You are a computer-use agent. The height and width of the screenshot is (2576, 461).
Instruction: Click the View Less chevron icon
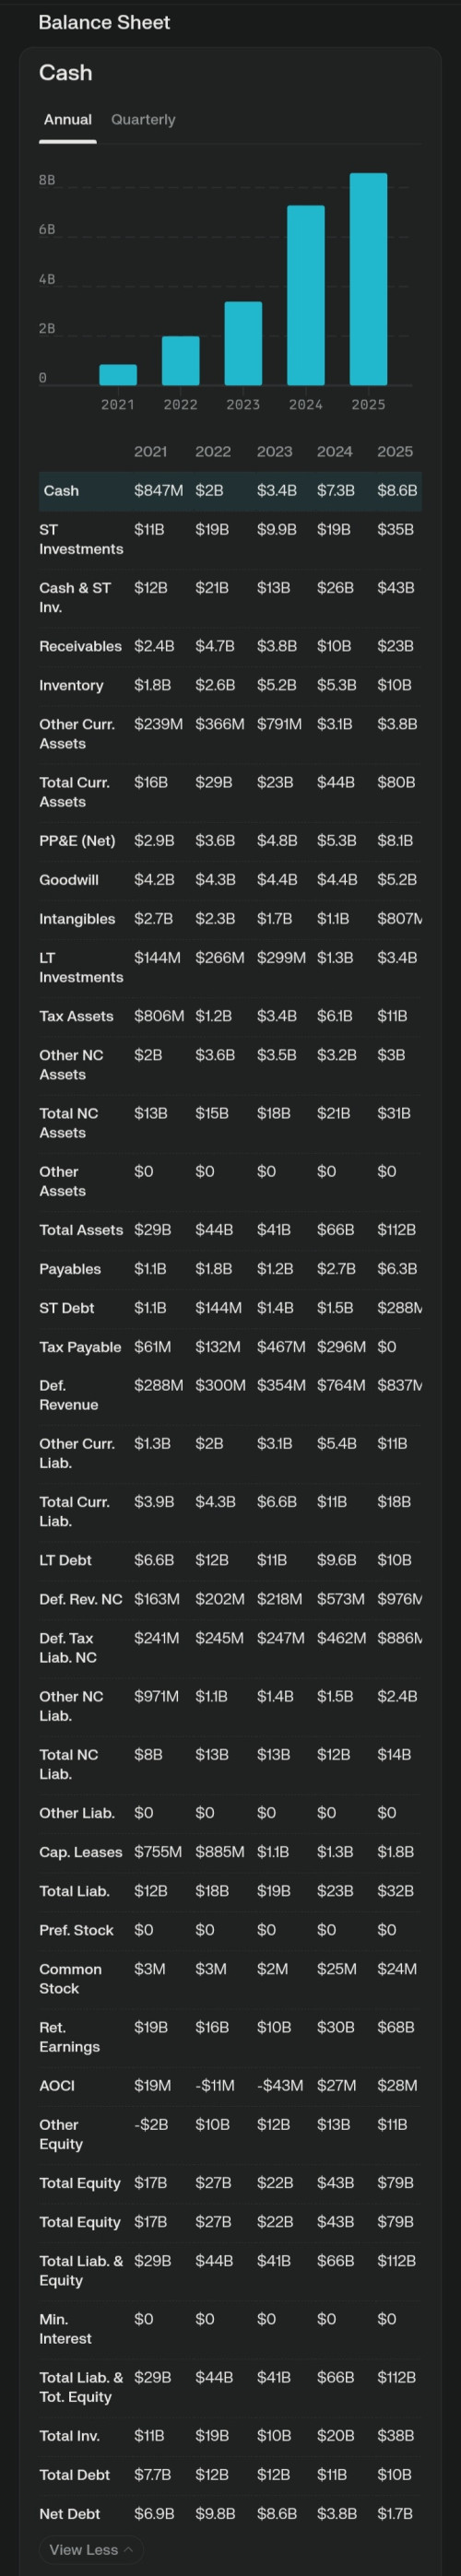pyautogui.click(x=128, y=2549)
